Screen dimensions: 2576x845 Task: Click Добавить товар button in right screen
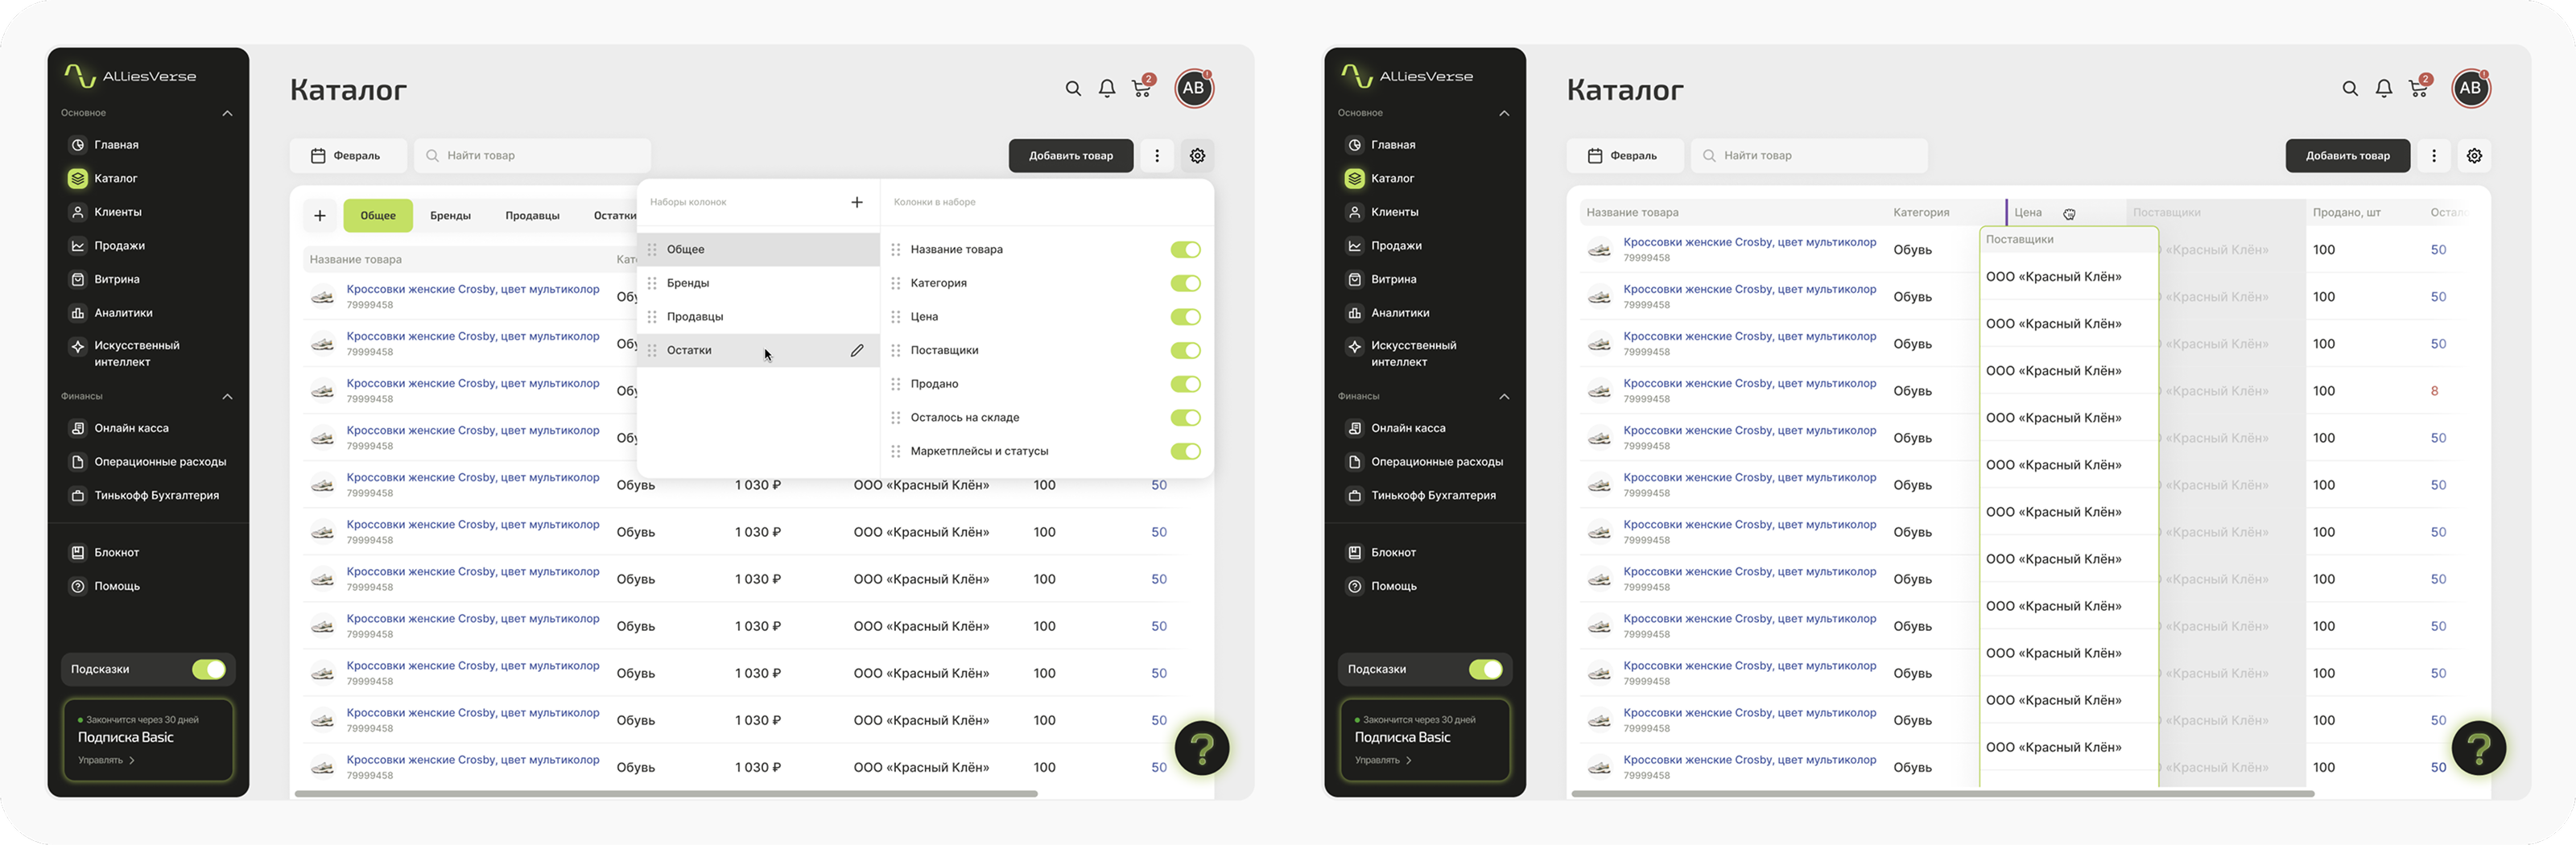(2348, 156)
